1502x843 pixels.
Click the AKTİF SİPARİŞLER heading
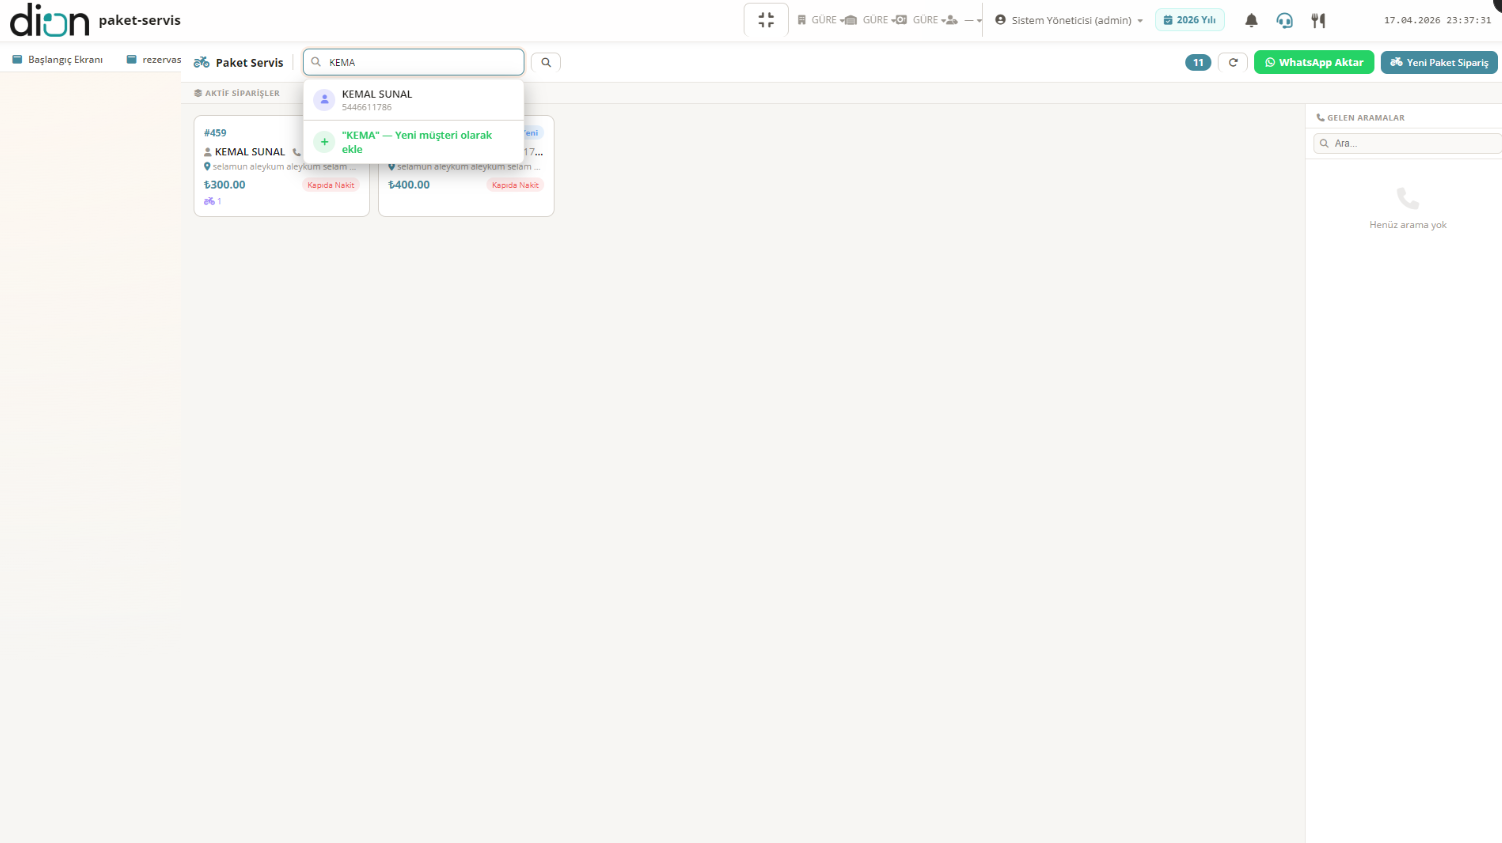[242, 93]
